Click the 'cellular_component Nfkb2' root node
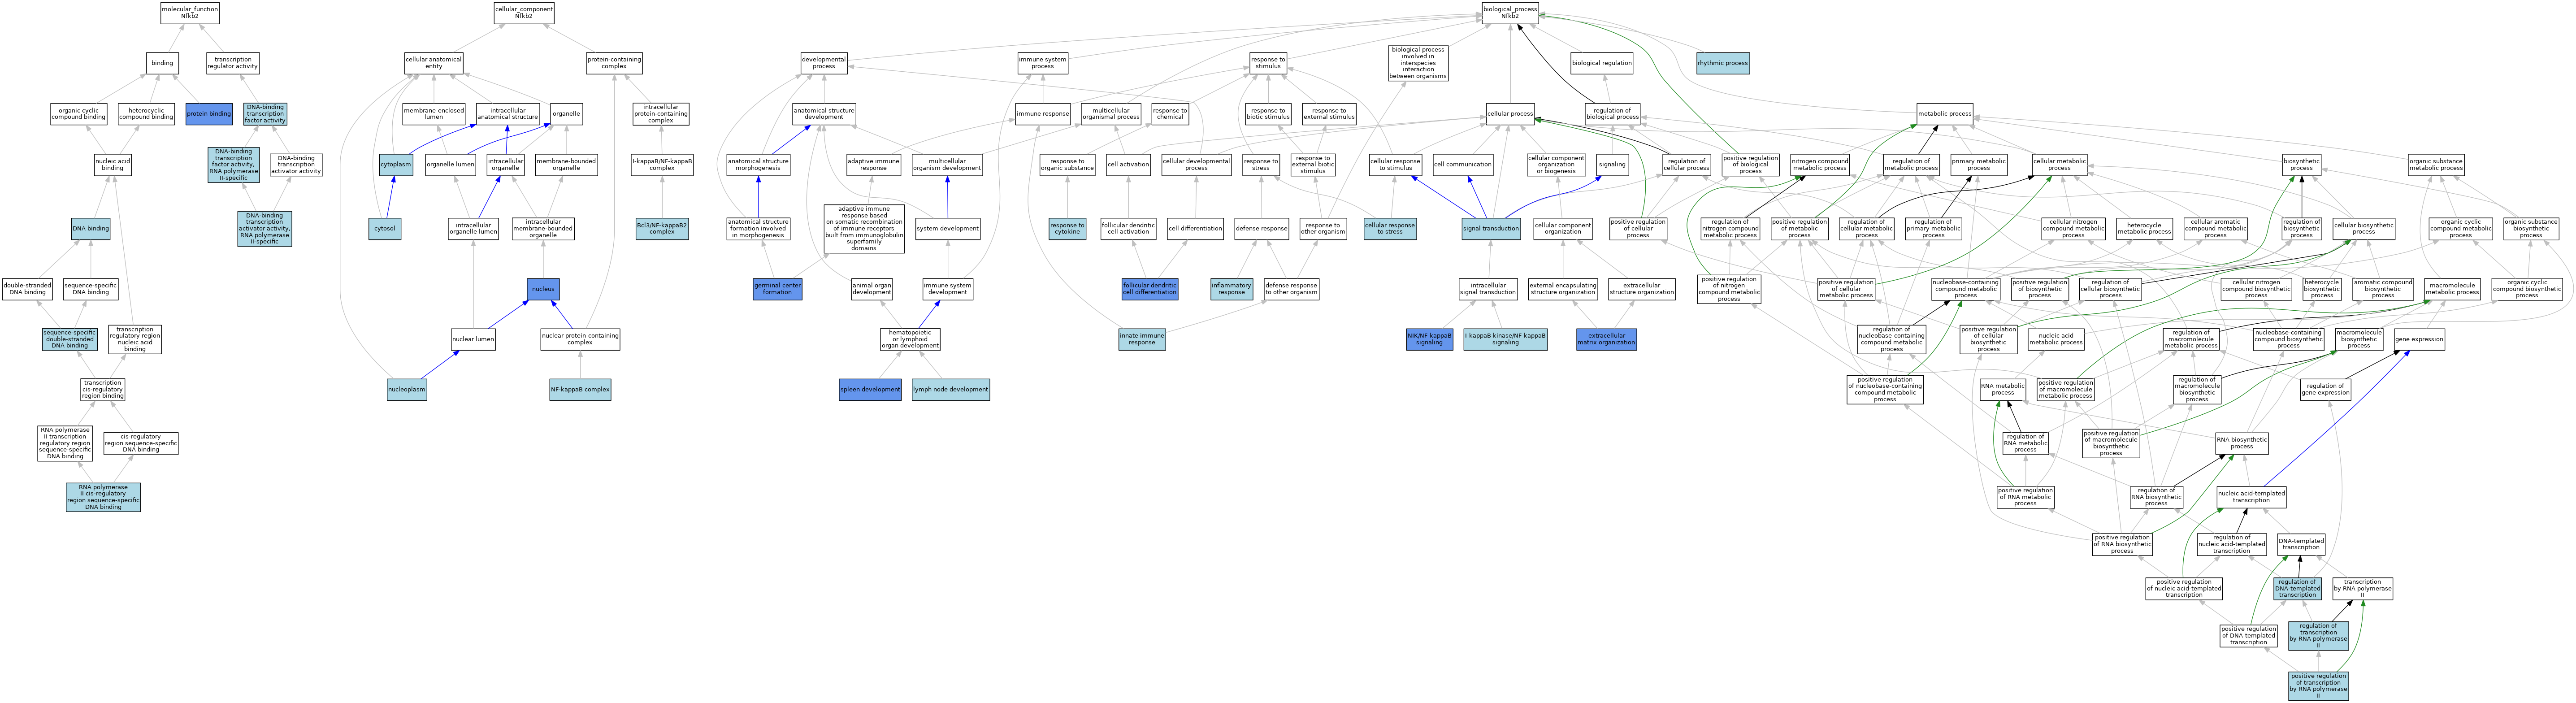The width and height of the screenshot is (2576, 703). tap(523, 13)
